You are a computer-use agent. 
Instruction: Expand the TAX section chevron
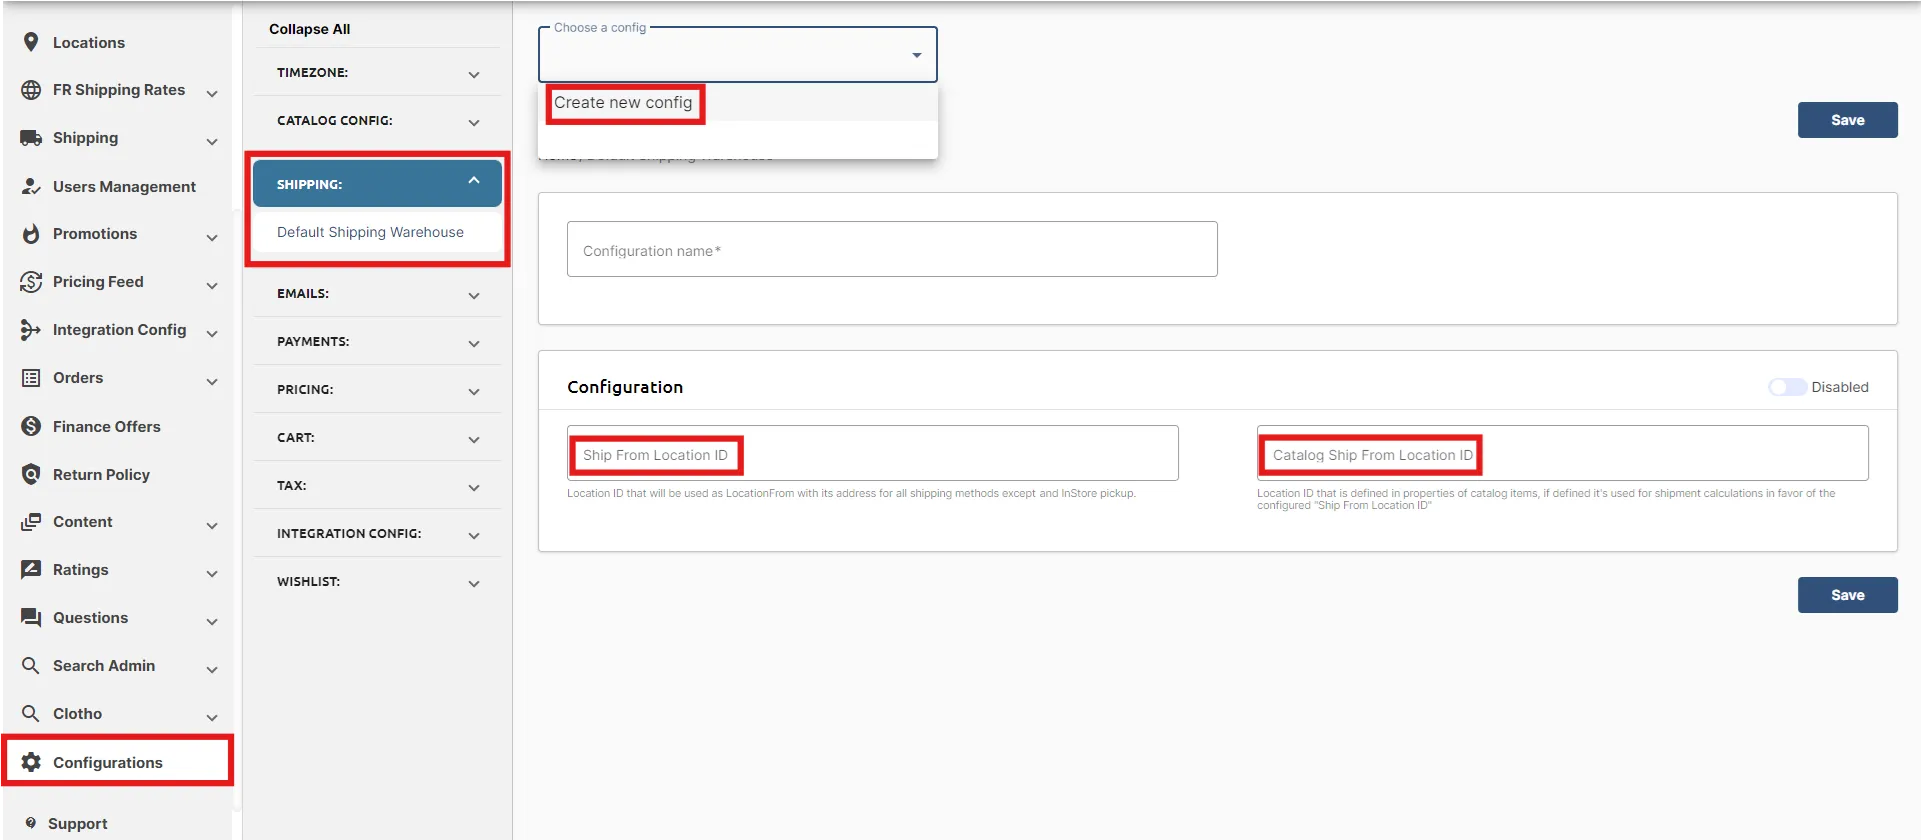tap(474, 488)
